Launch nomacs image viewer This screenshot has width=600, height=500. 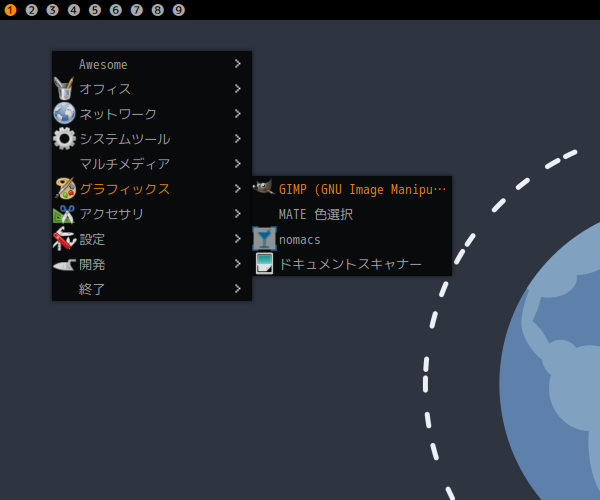click(x=352, y=239)
